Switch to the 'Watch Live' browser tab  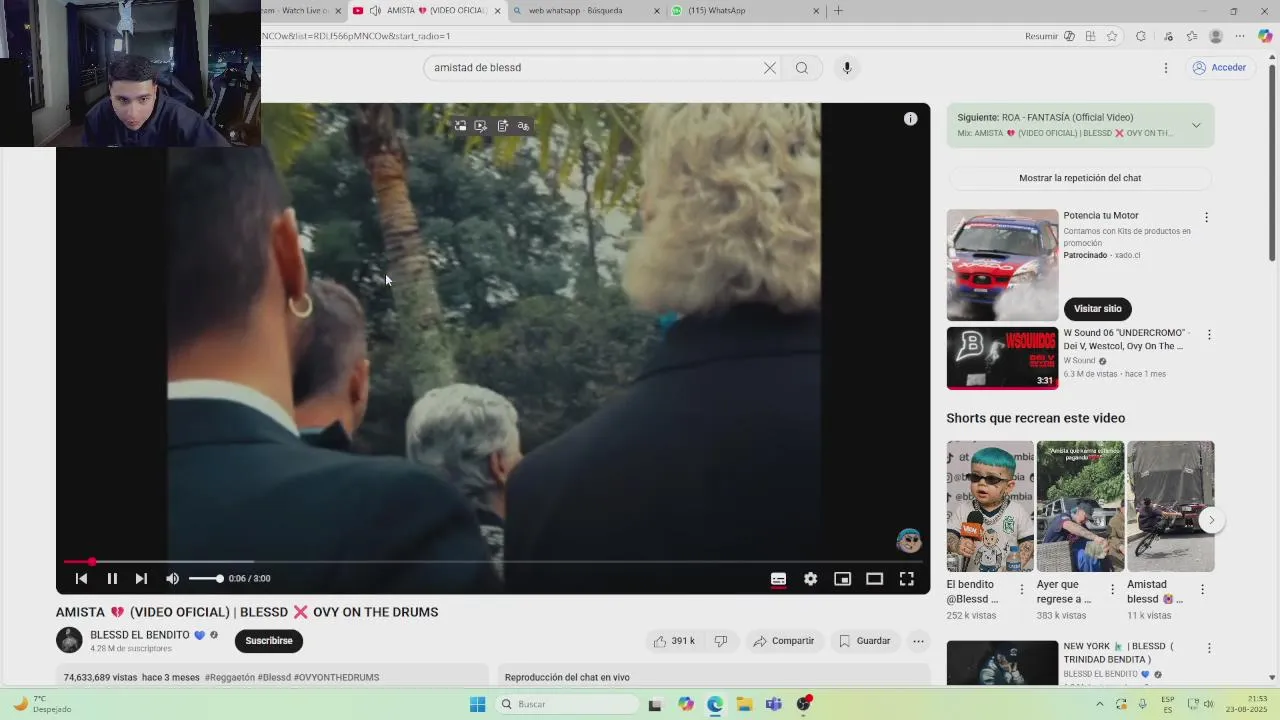[x=296, y=11]
